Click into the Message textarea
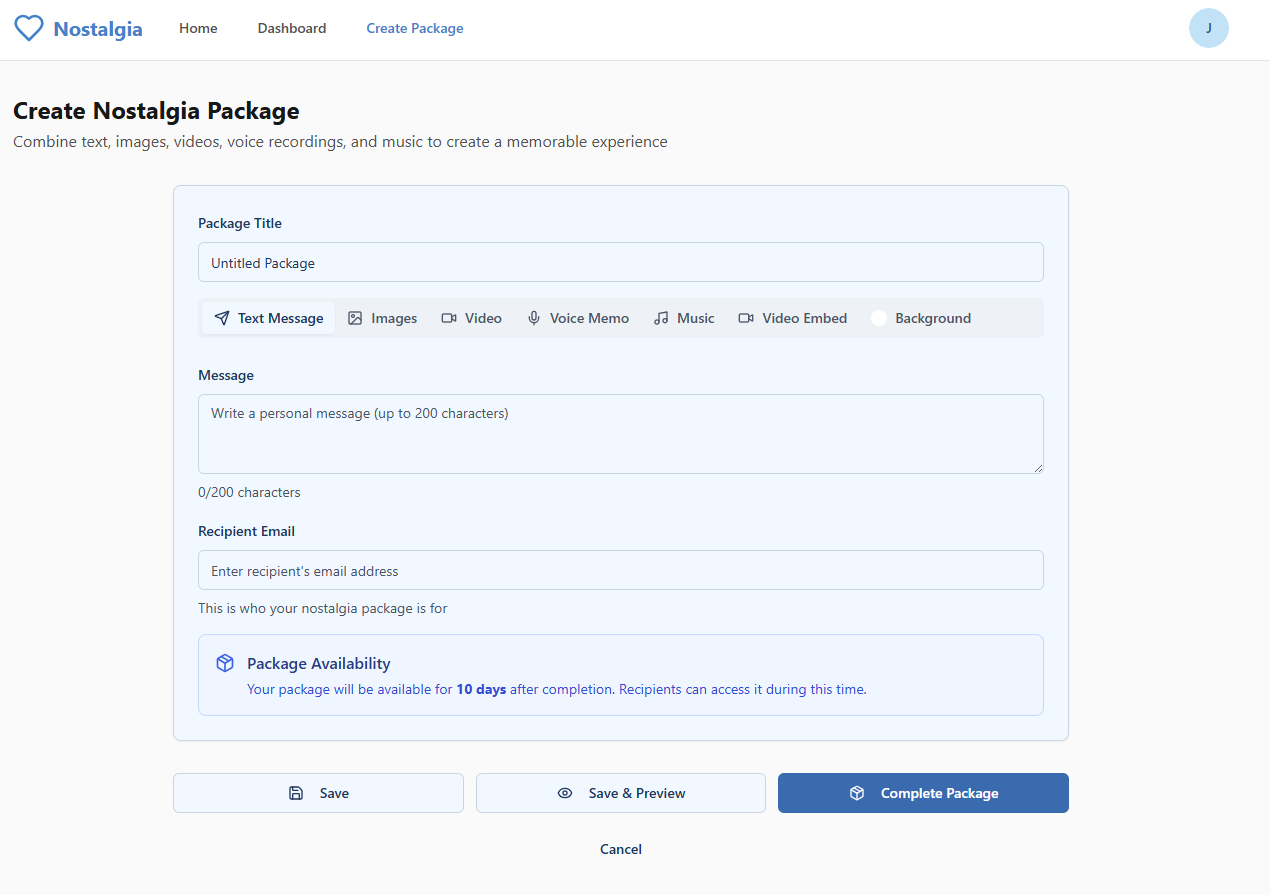Image resolution: width=1270 pixels, height=895 pixels. pyautogui.click(x=620, y=433)
